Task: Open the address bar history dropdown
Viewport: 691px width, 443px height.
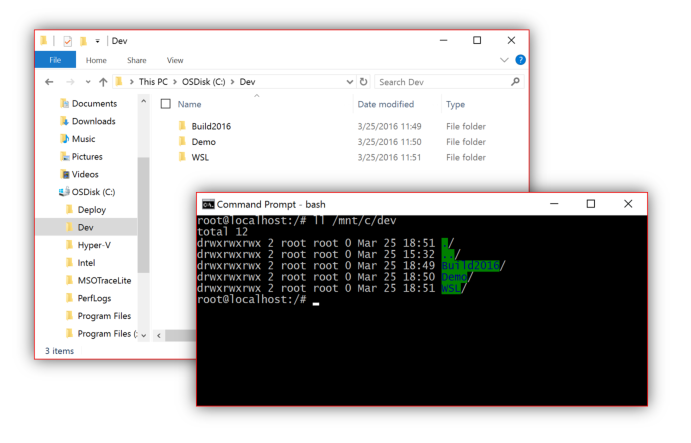Action: (x=349, y=82)
